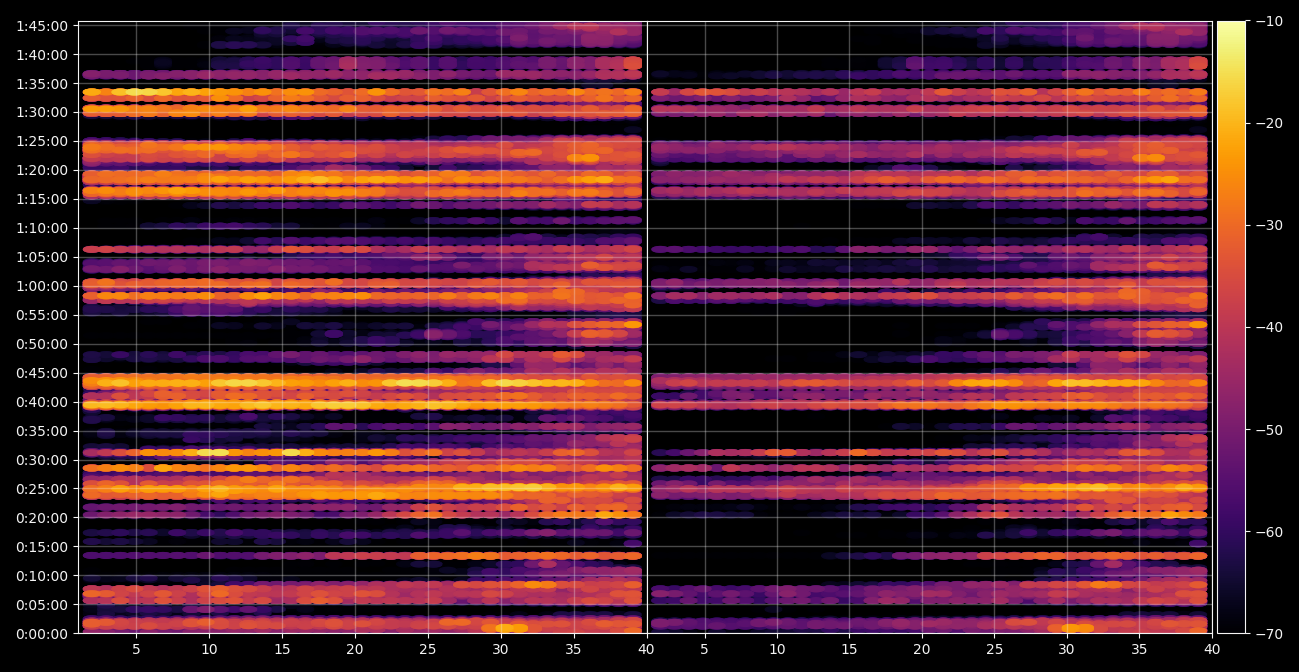Select the 1:00:00 time label

[x=42, y=285]
